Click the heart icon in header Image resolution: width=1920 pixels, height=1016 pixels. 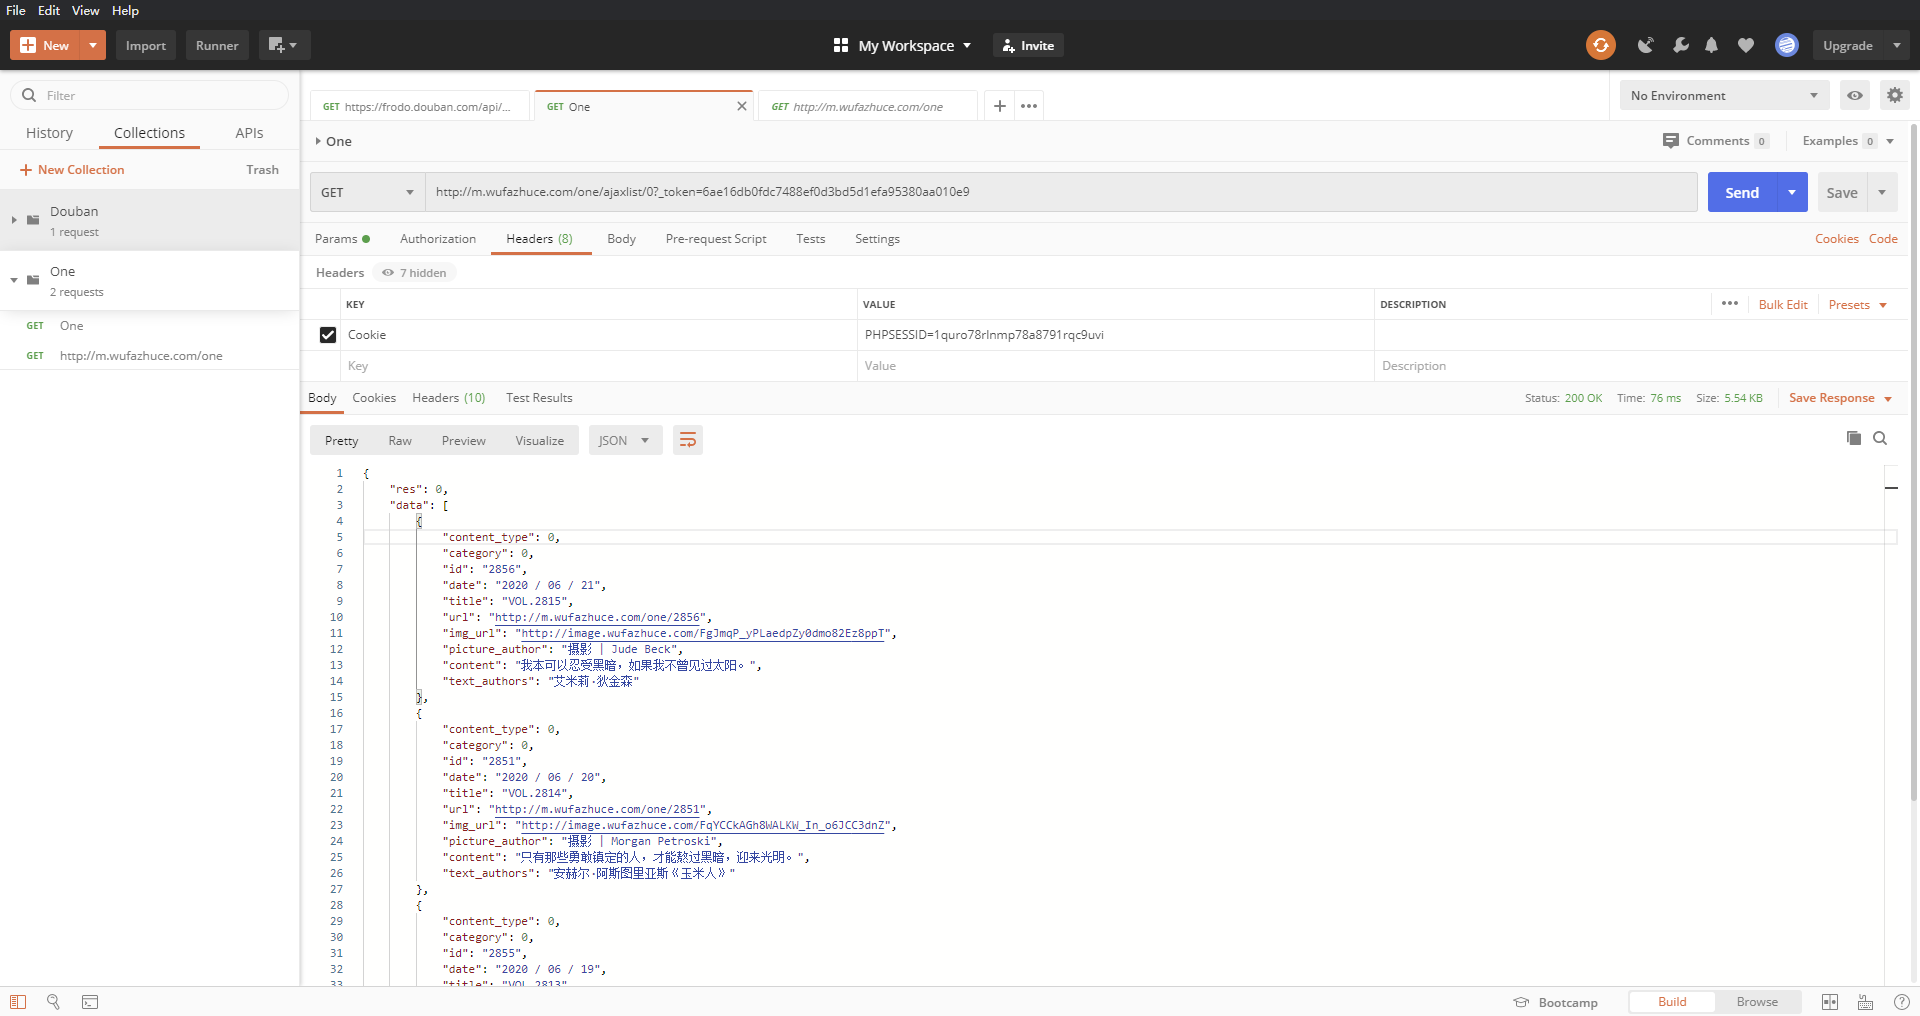(1746, 45)
